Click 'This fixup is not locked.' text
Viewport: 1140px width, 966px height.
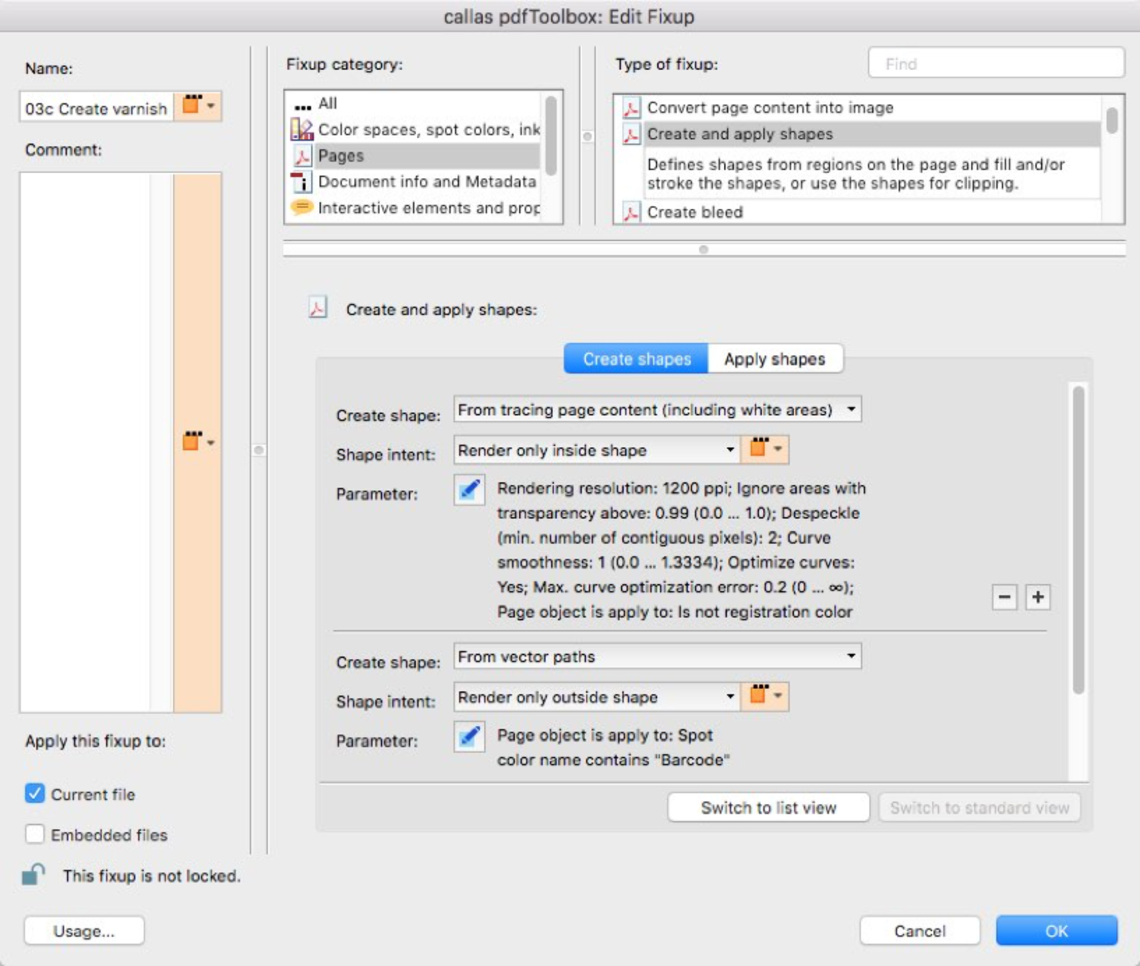[151, 876]
